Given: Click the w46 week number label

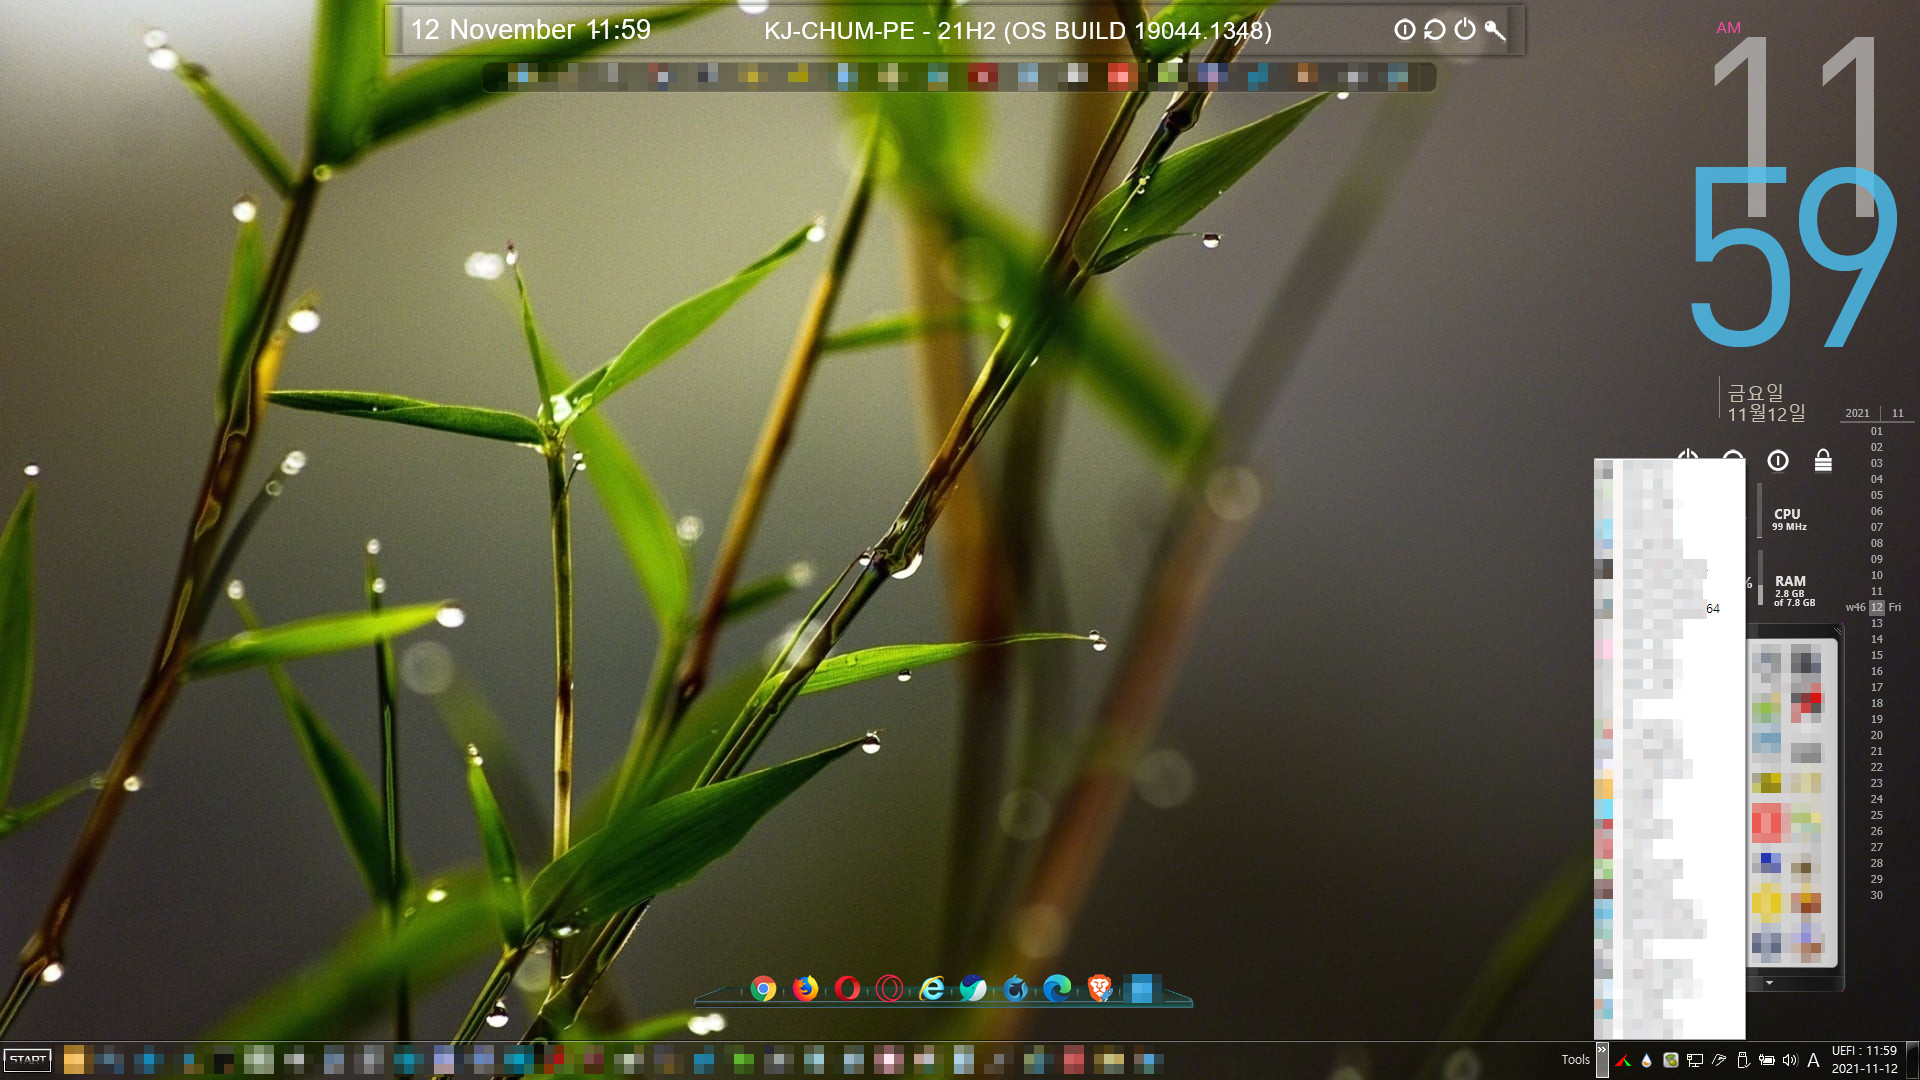Looking at the screenshot, I should point(1855,607).
